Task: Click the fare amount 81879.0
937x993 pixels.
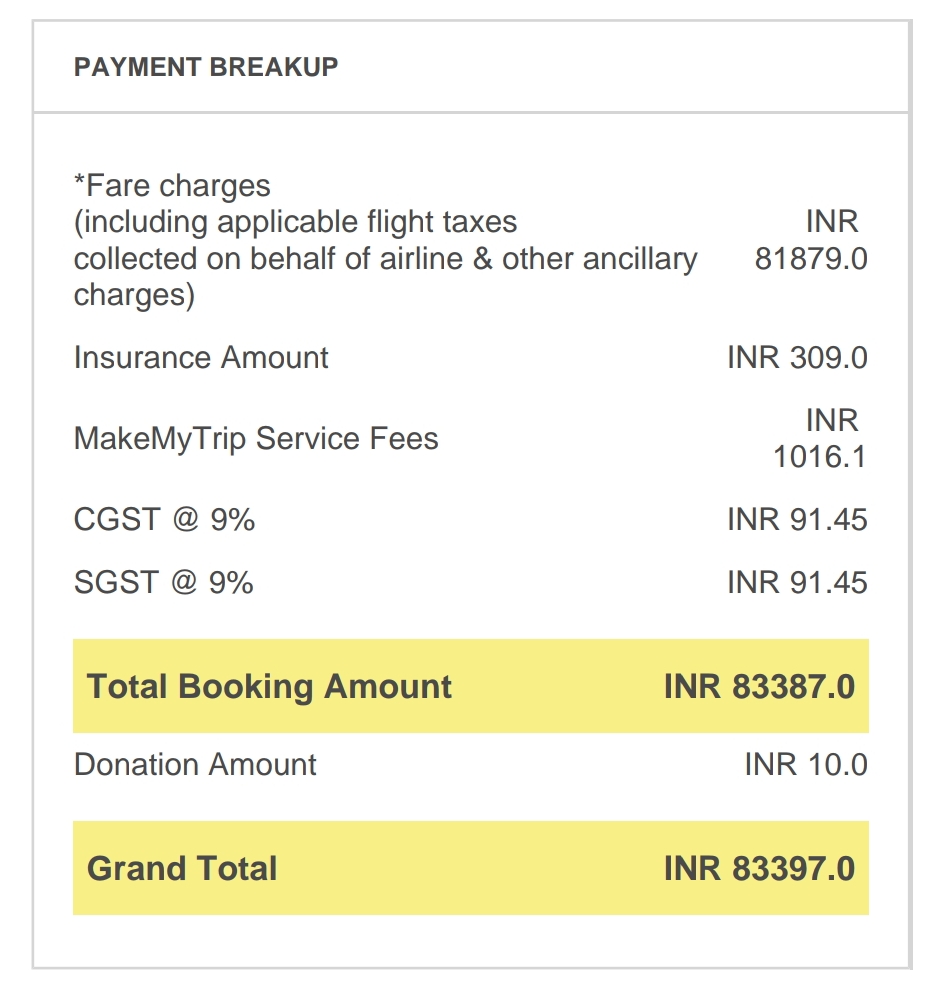Action: tap(810, 259)
